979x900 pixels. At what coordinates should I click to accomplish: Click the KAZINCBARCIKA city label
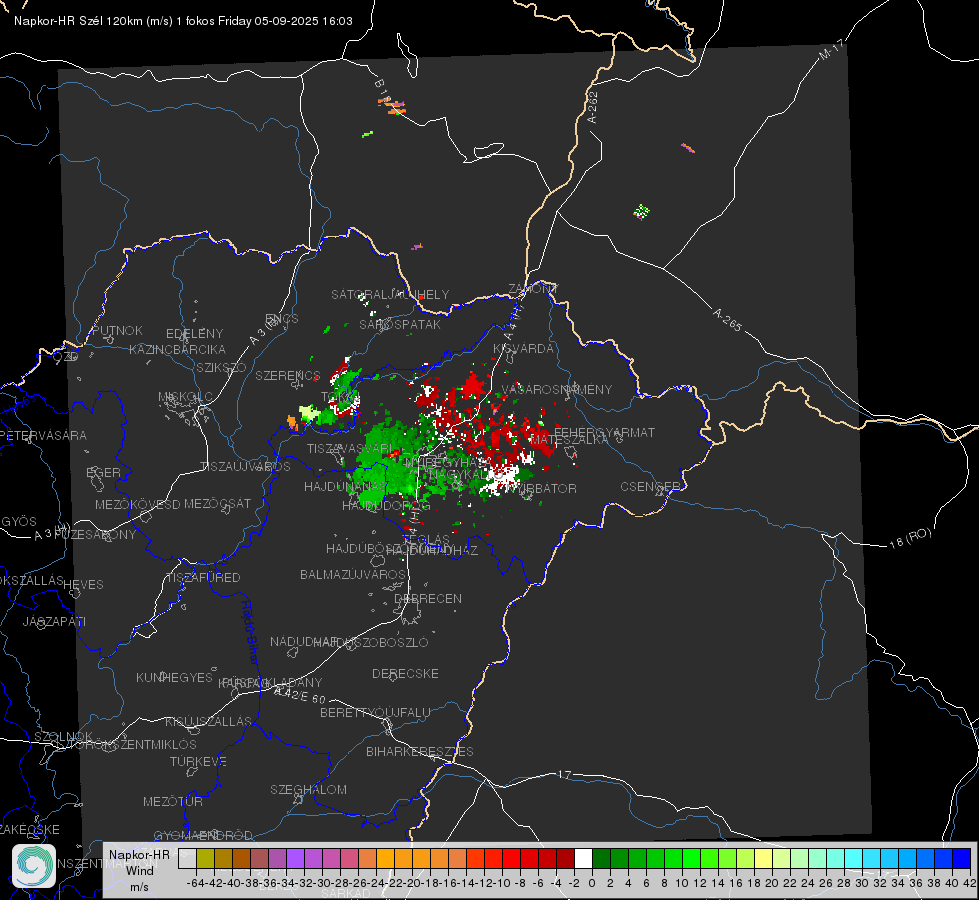click(x=177, y=349)
